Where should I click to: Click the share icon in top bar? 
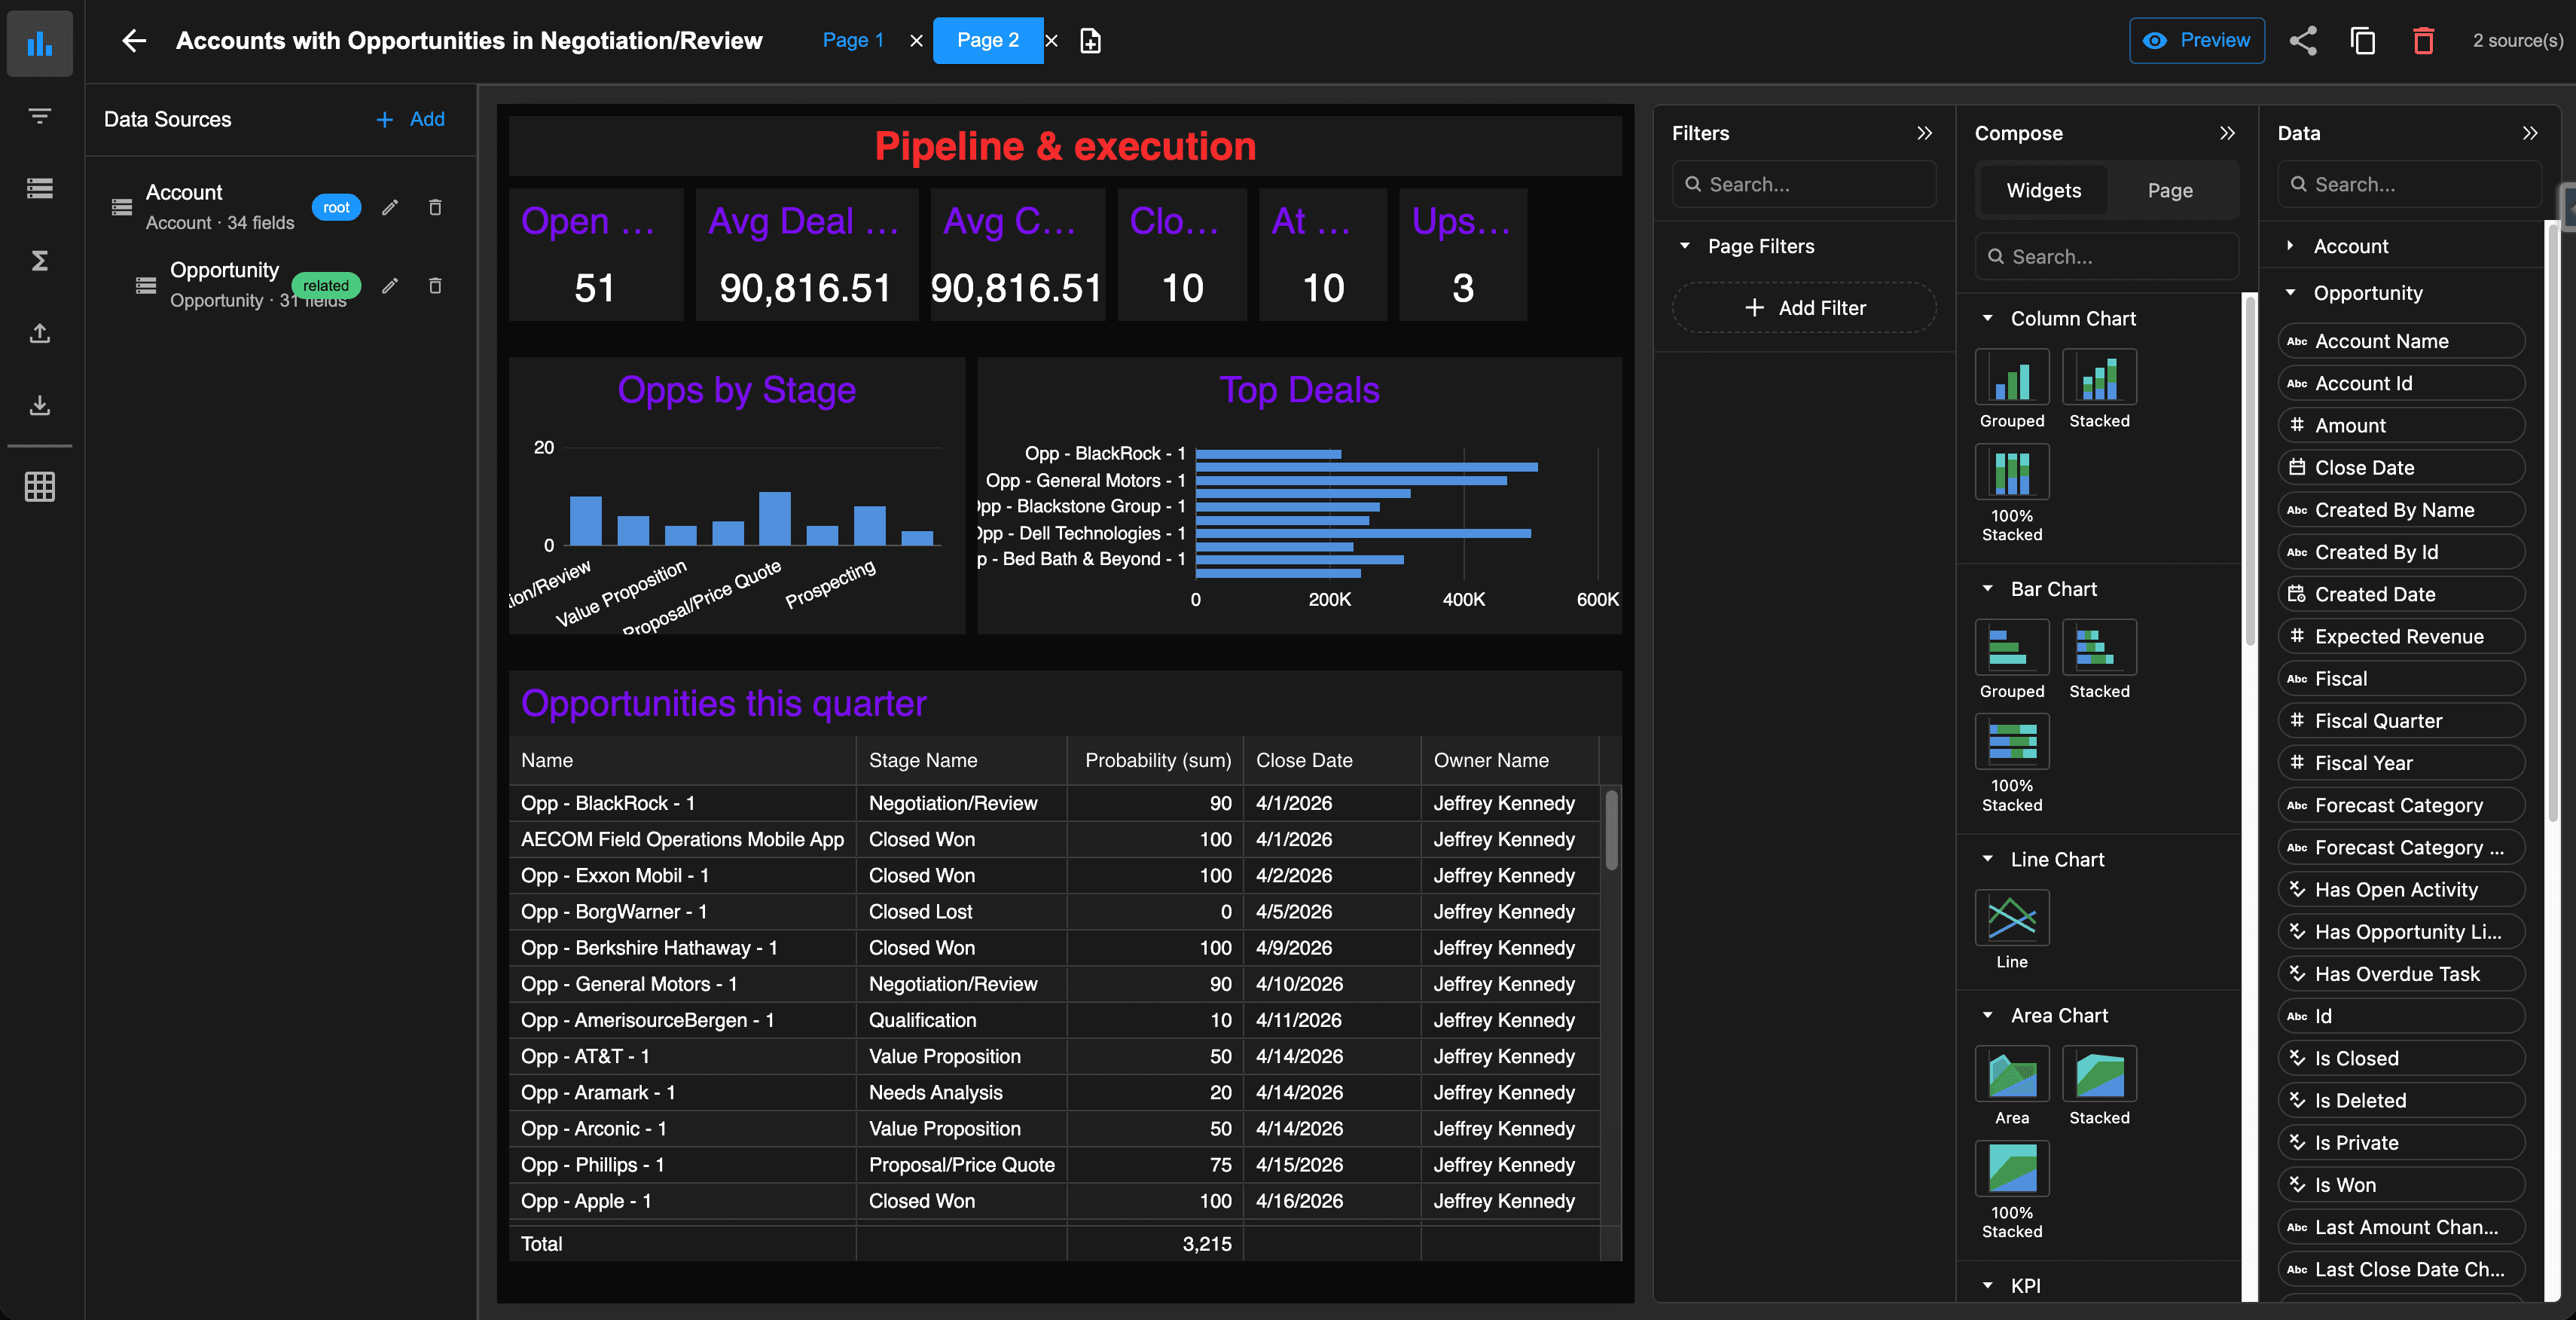coord(2303,40)
